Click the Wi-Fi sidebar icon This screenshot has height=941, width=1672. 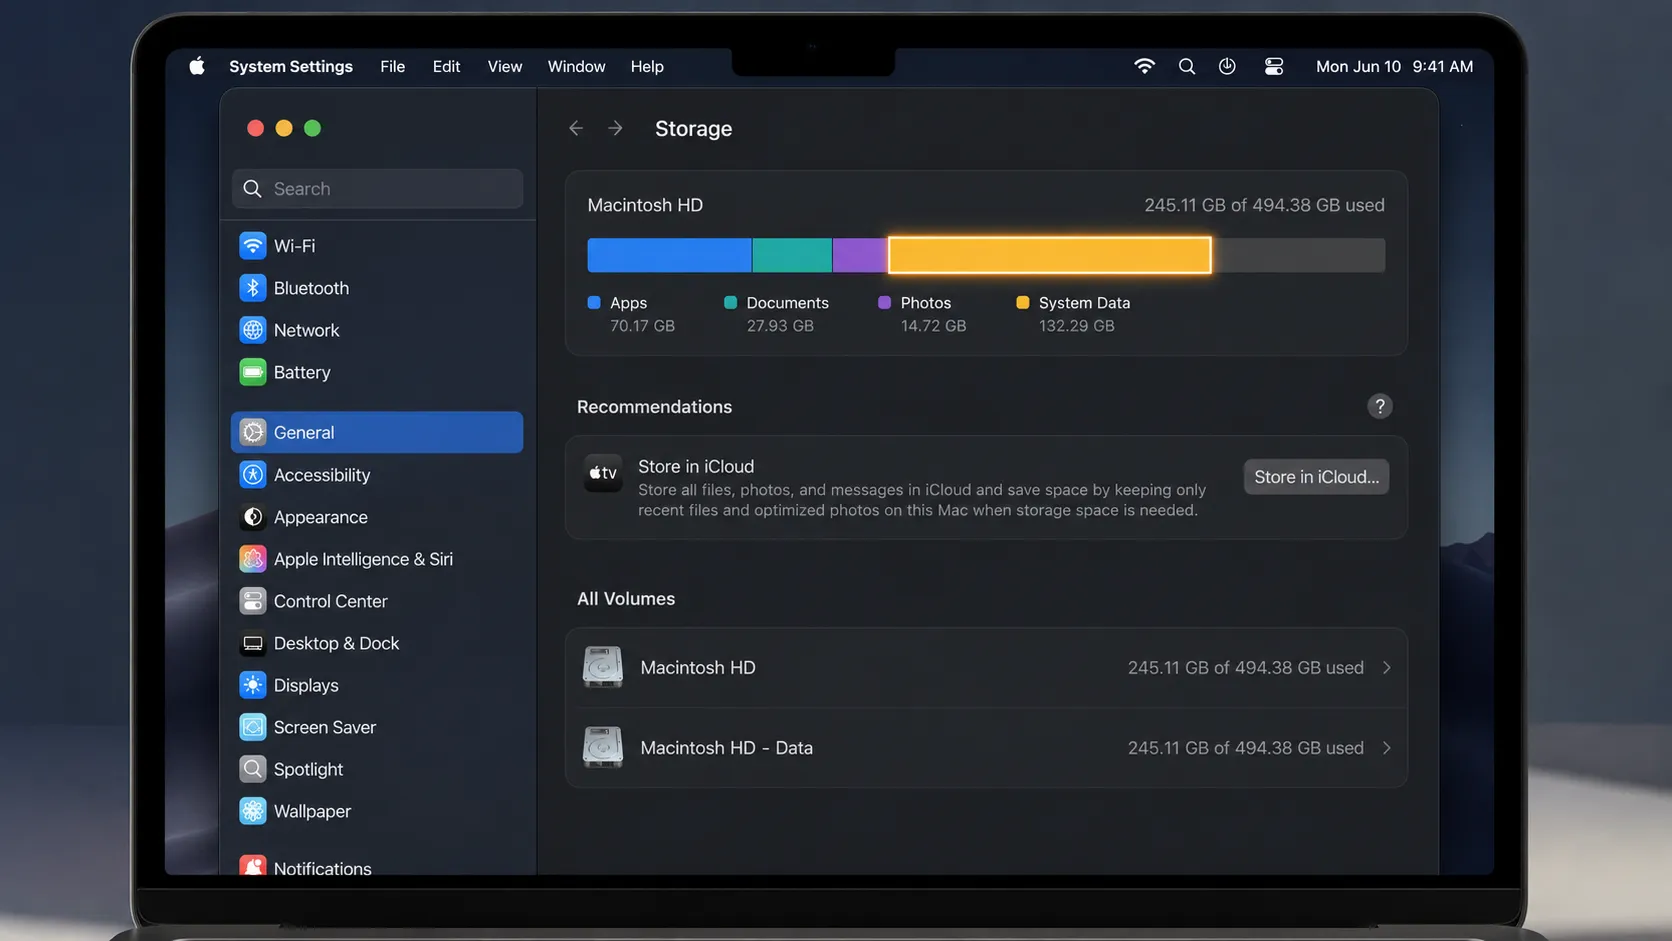pos(253,245)
